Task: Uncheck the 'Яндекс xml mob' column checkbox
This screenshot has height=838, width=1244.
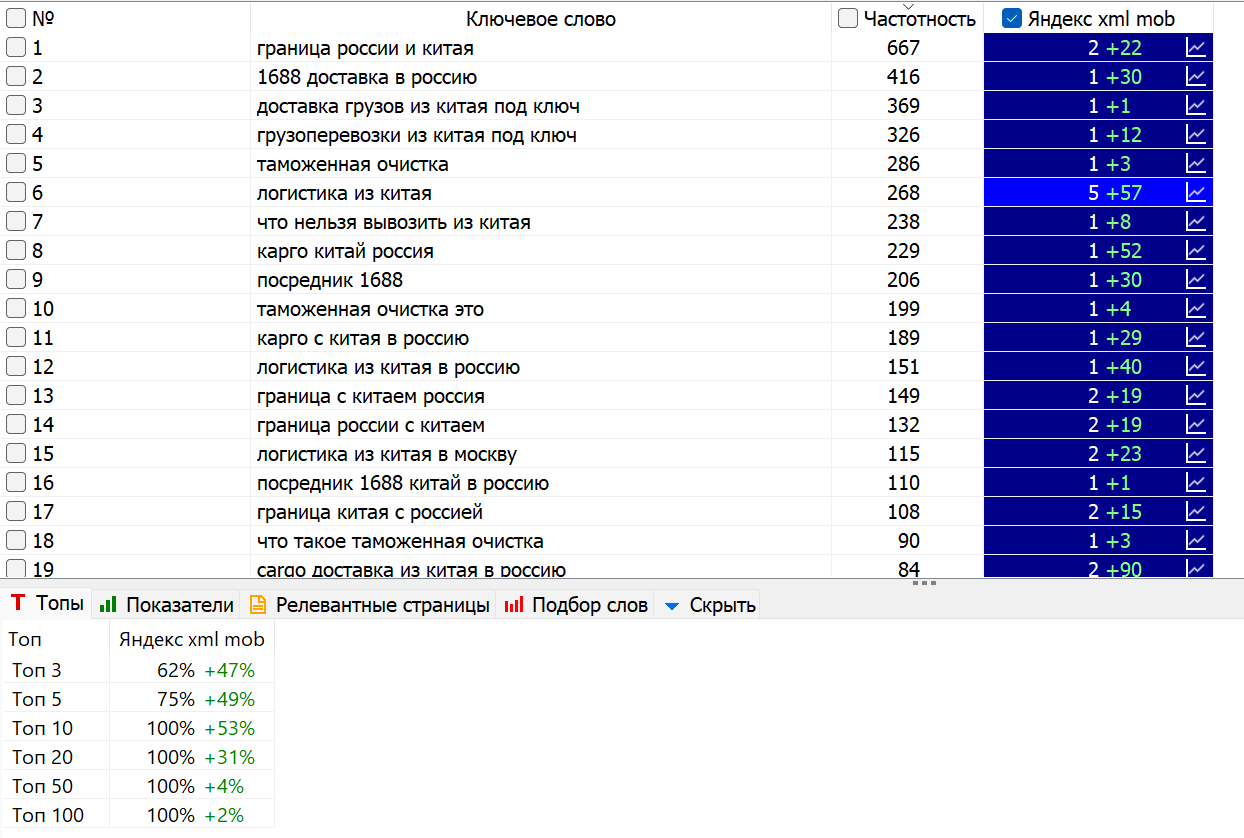Action: (x=1011, y=19)
